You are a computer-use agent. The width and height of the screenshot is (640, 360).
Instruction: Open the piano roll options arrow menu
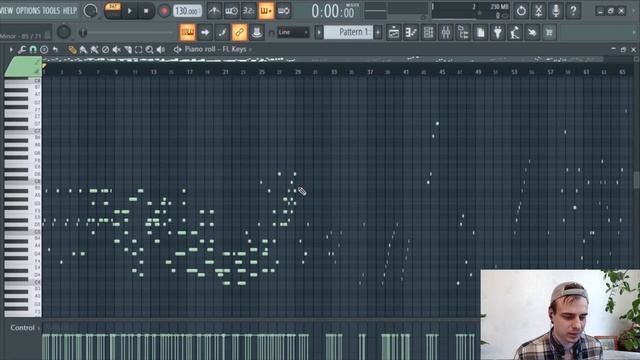(x=11, y=50)
